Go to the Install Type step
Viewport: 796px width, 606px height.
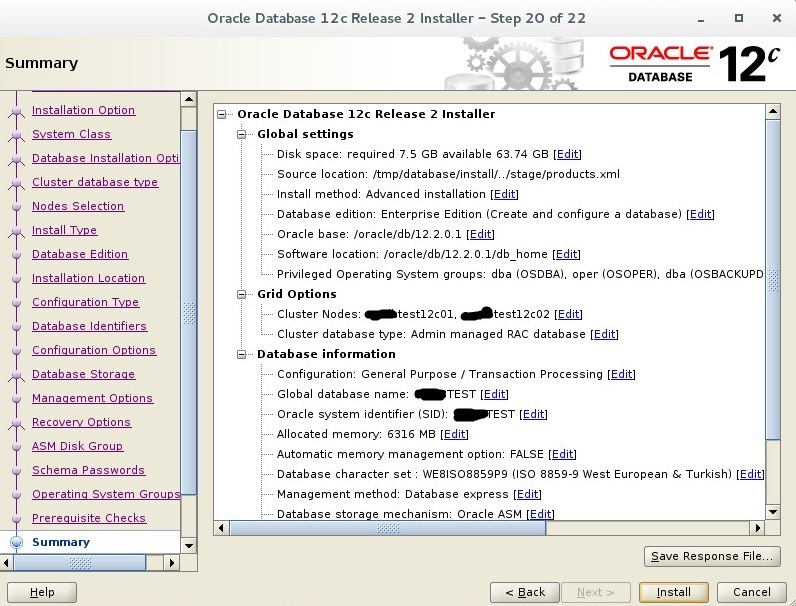pyautogui.click(x=64, y=230)
